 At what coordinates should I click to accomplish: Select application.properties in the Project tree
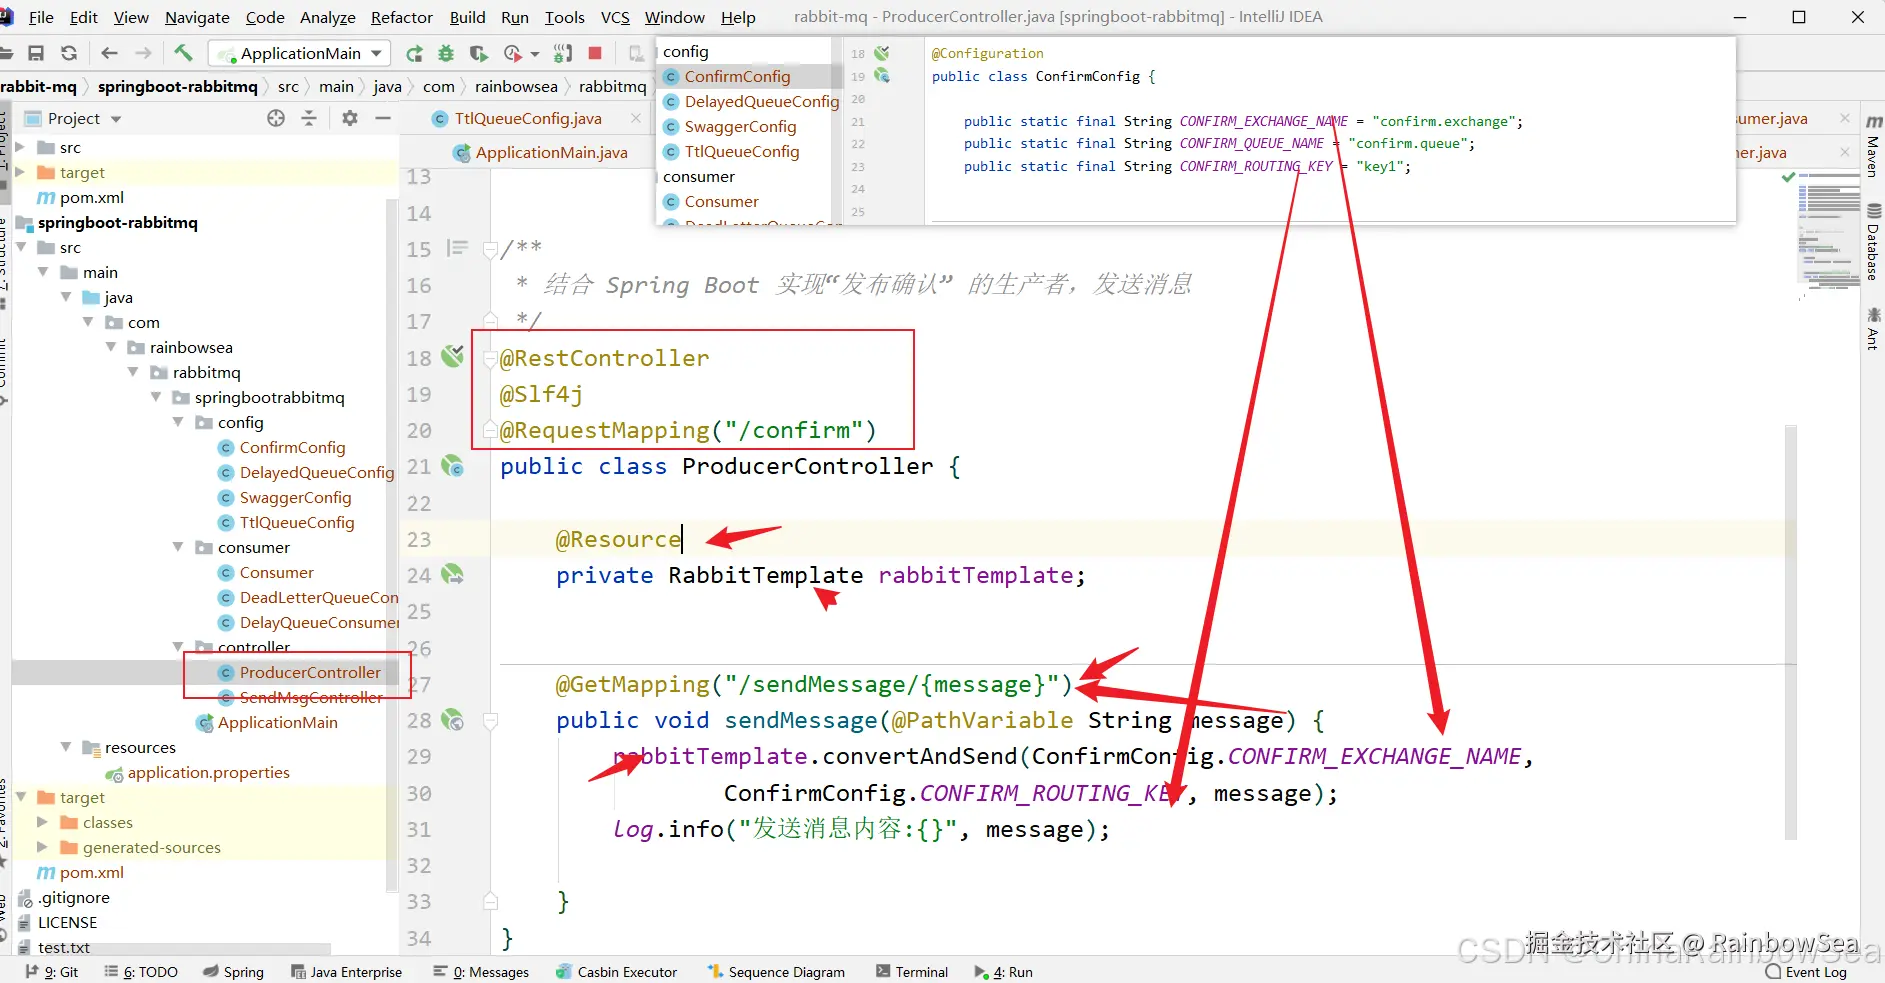[208, 772]
